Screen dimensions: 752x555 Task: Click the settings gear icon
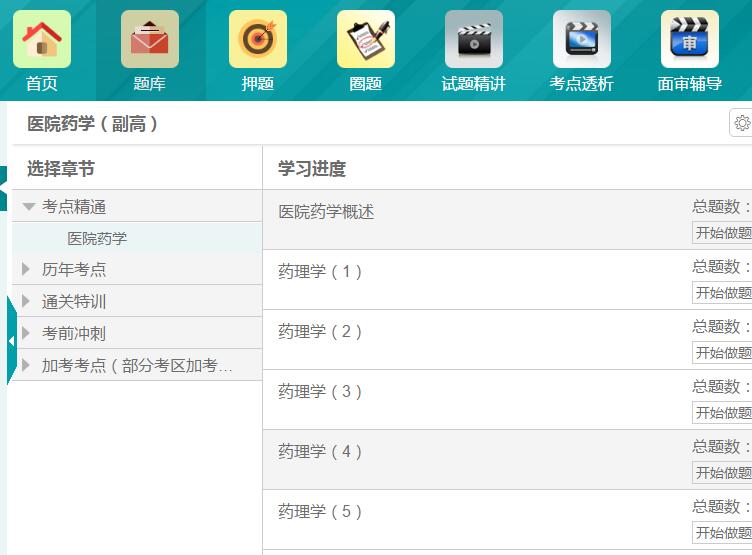[x=741, y=123]
